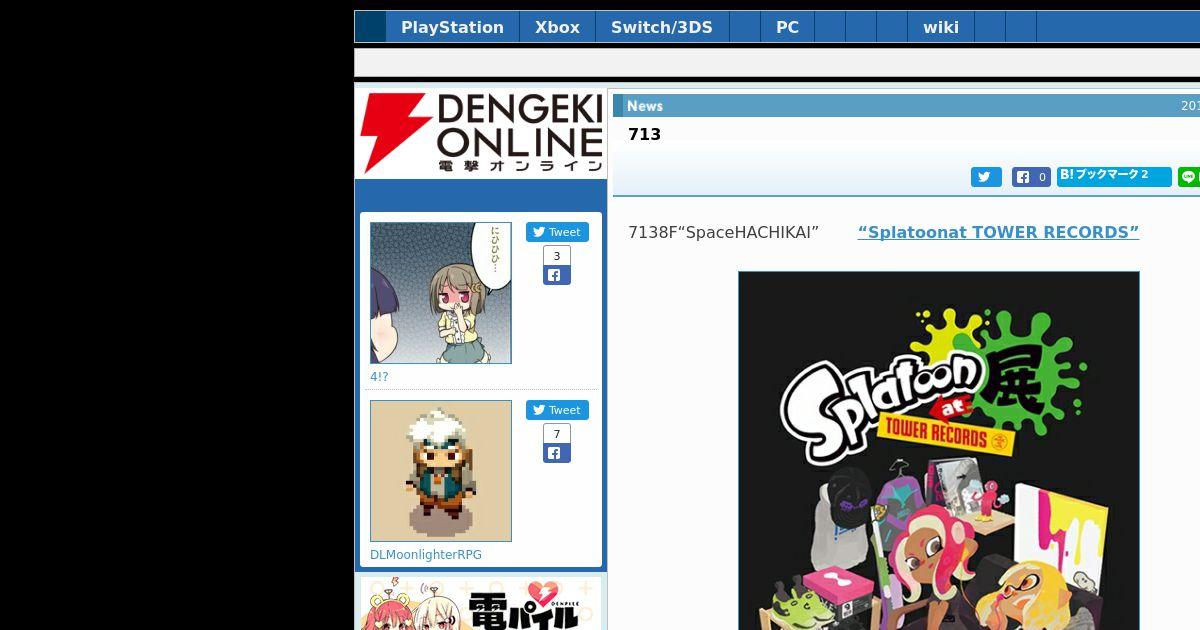This screenshot has width=1200, height=630.
Task: Open the wiki navigation tab
Action: [x=941, y=27]
